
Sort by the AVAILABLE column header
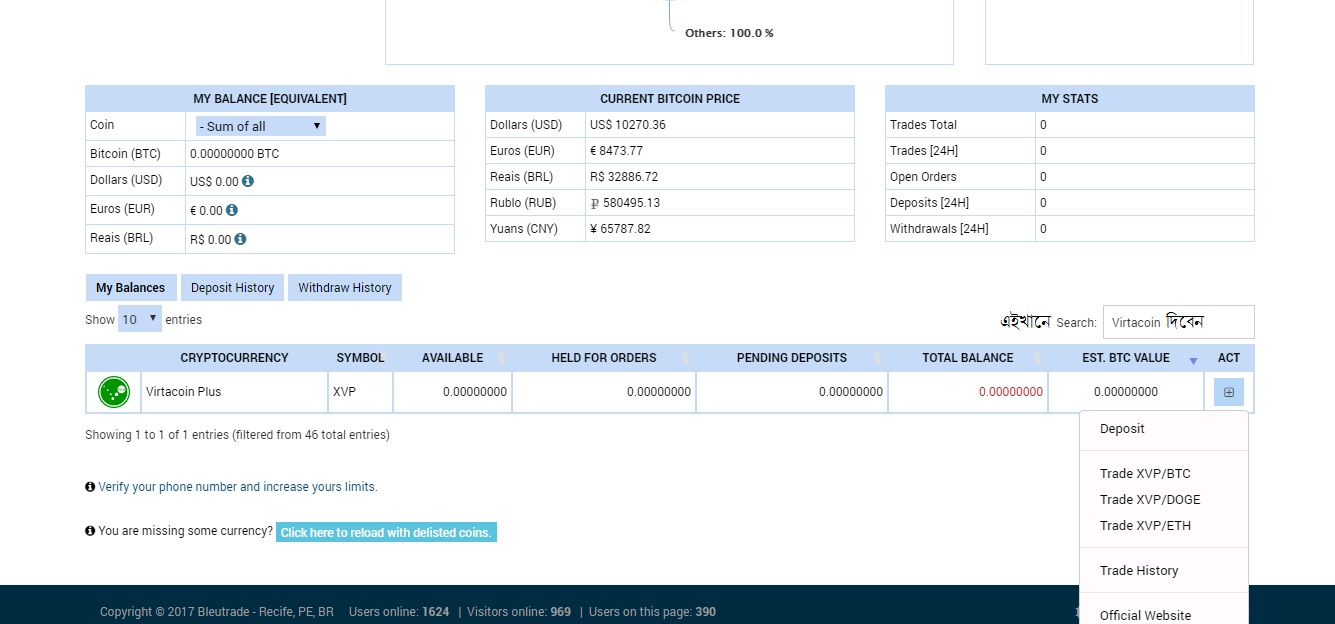pyautogui.click(x=452, y=358)
